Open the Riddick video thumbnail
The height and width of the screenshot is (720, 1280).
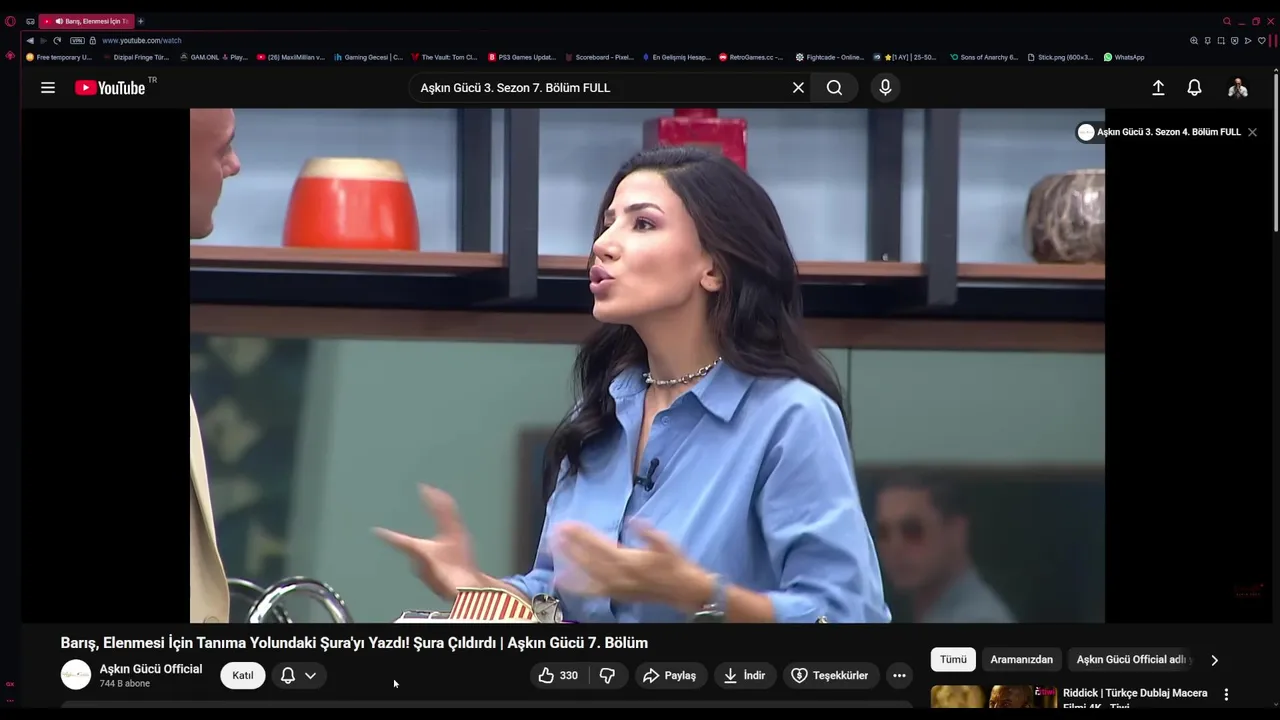tap(994, 696)
